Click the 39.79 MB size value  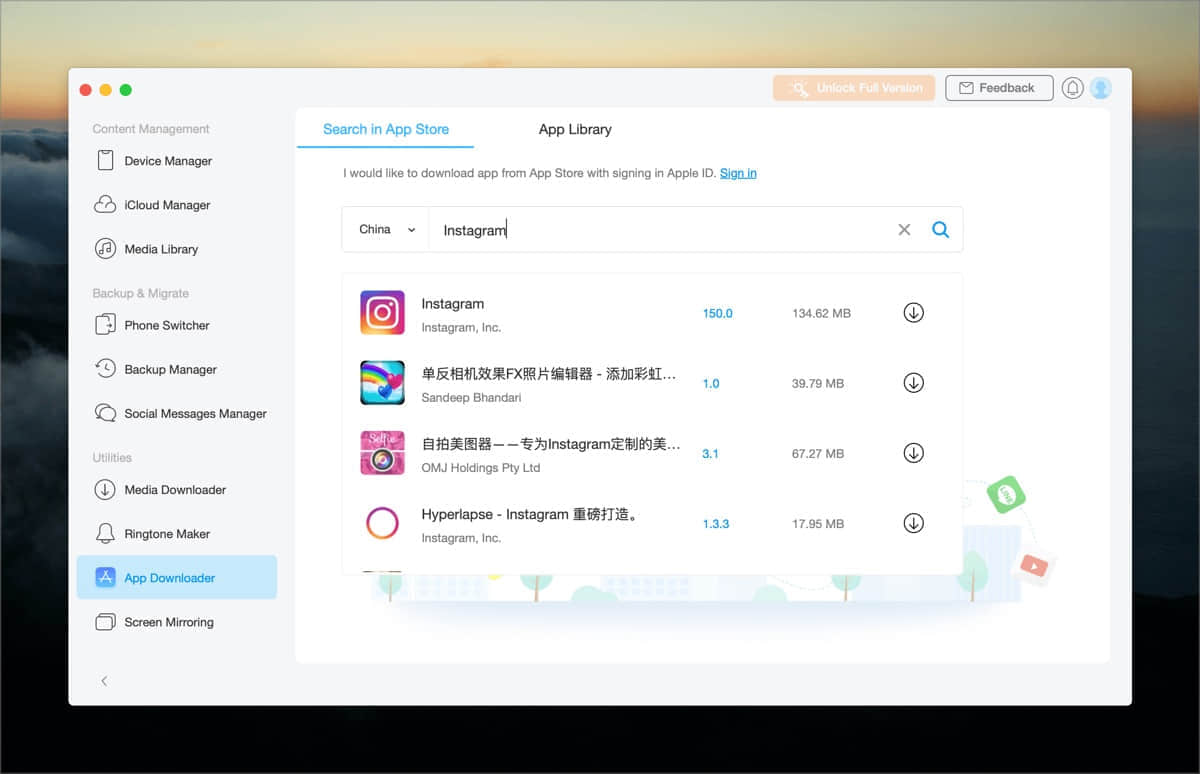(x=818, y=383)
